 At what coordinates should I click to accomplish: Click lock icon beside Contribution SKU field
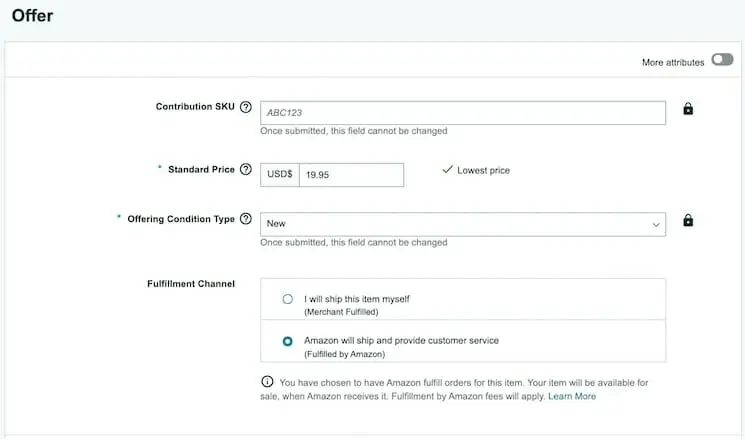pos(688,109)
